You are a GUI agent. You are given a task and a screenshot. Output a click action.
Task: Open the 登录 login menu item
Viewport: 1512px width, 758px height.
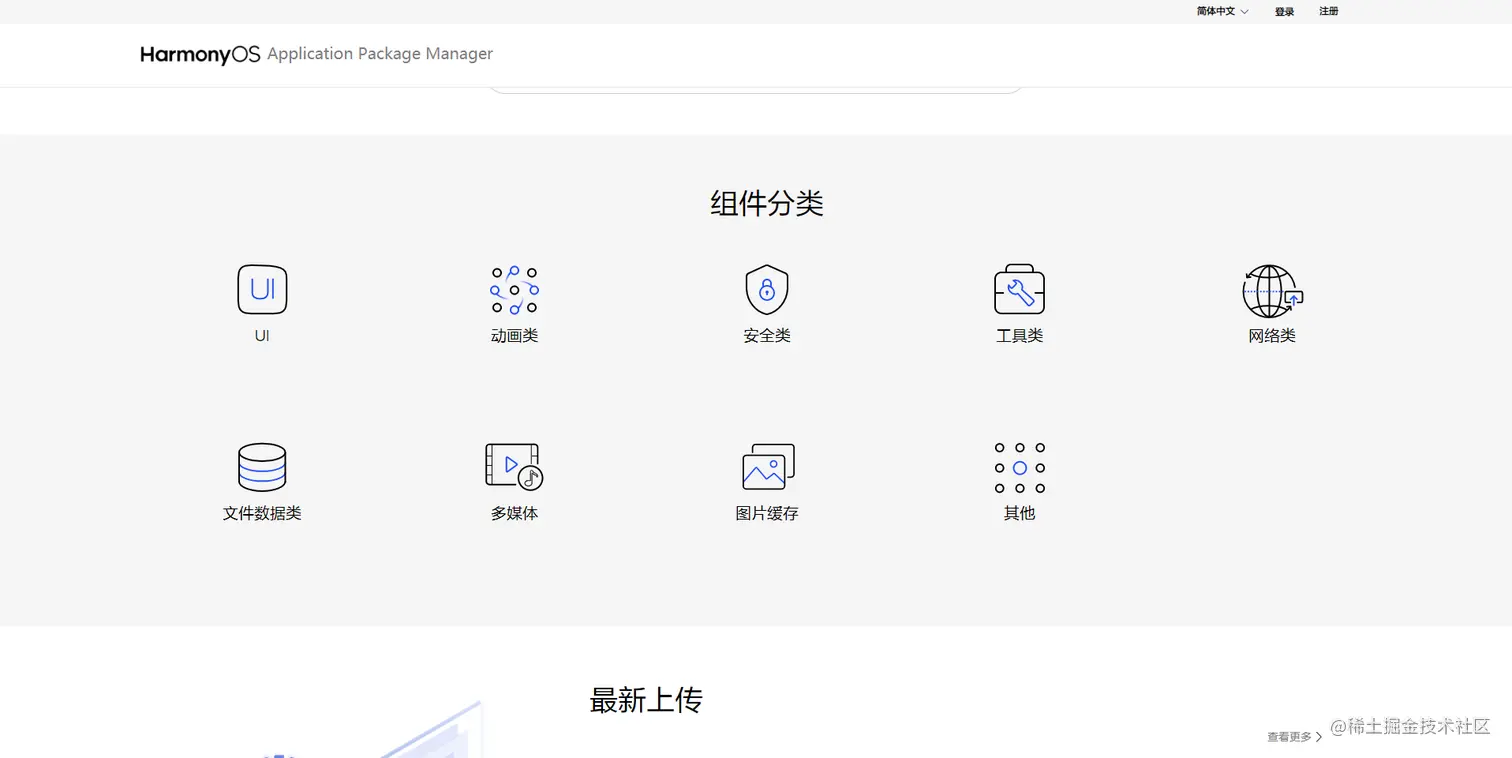click(1284, 11)
